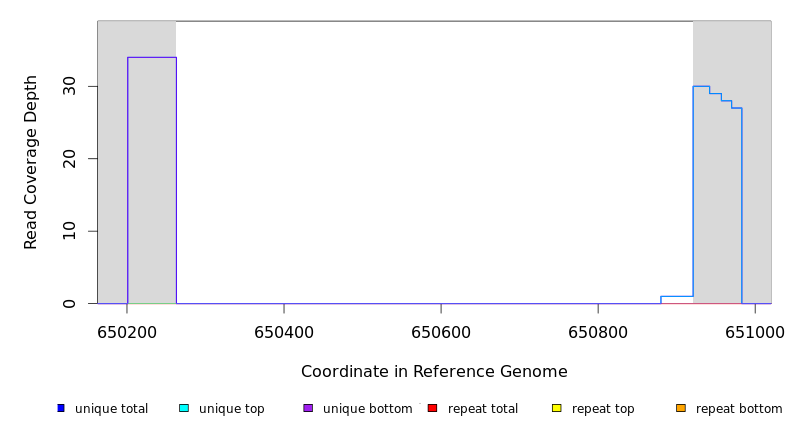Click the 650200 x-axis tick label
This screenshot has width=792, height=432.
(x=127, y=331)
